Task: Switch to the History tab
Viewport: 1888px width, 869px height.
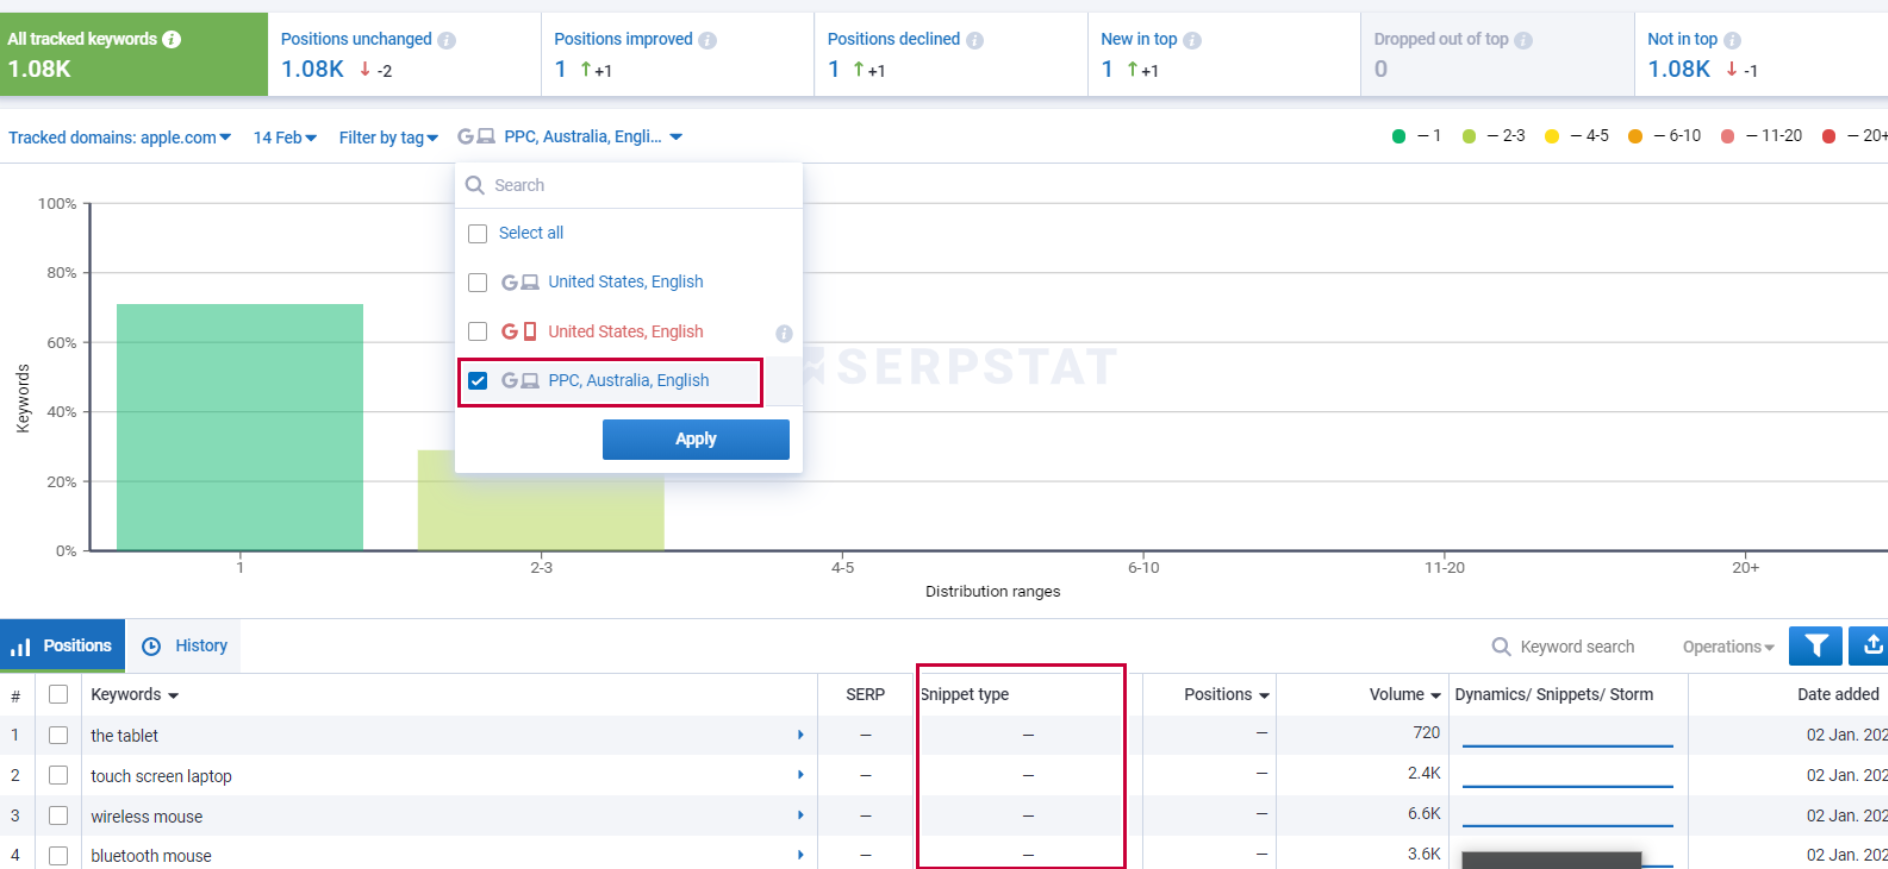Action: [x=184, y=646]
